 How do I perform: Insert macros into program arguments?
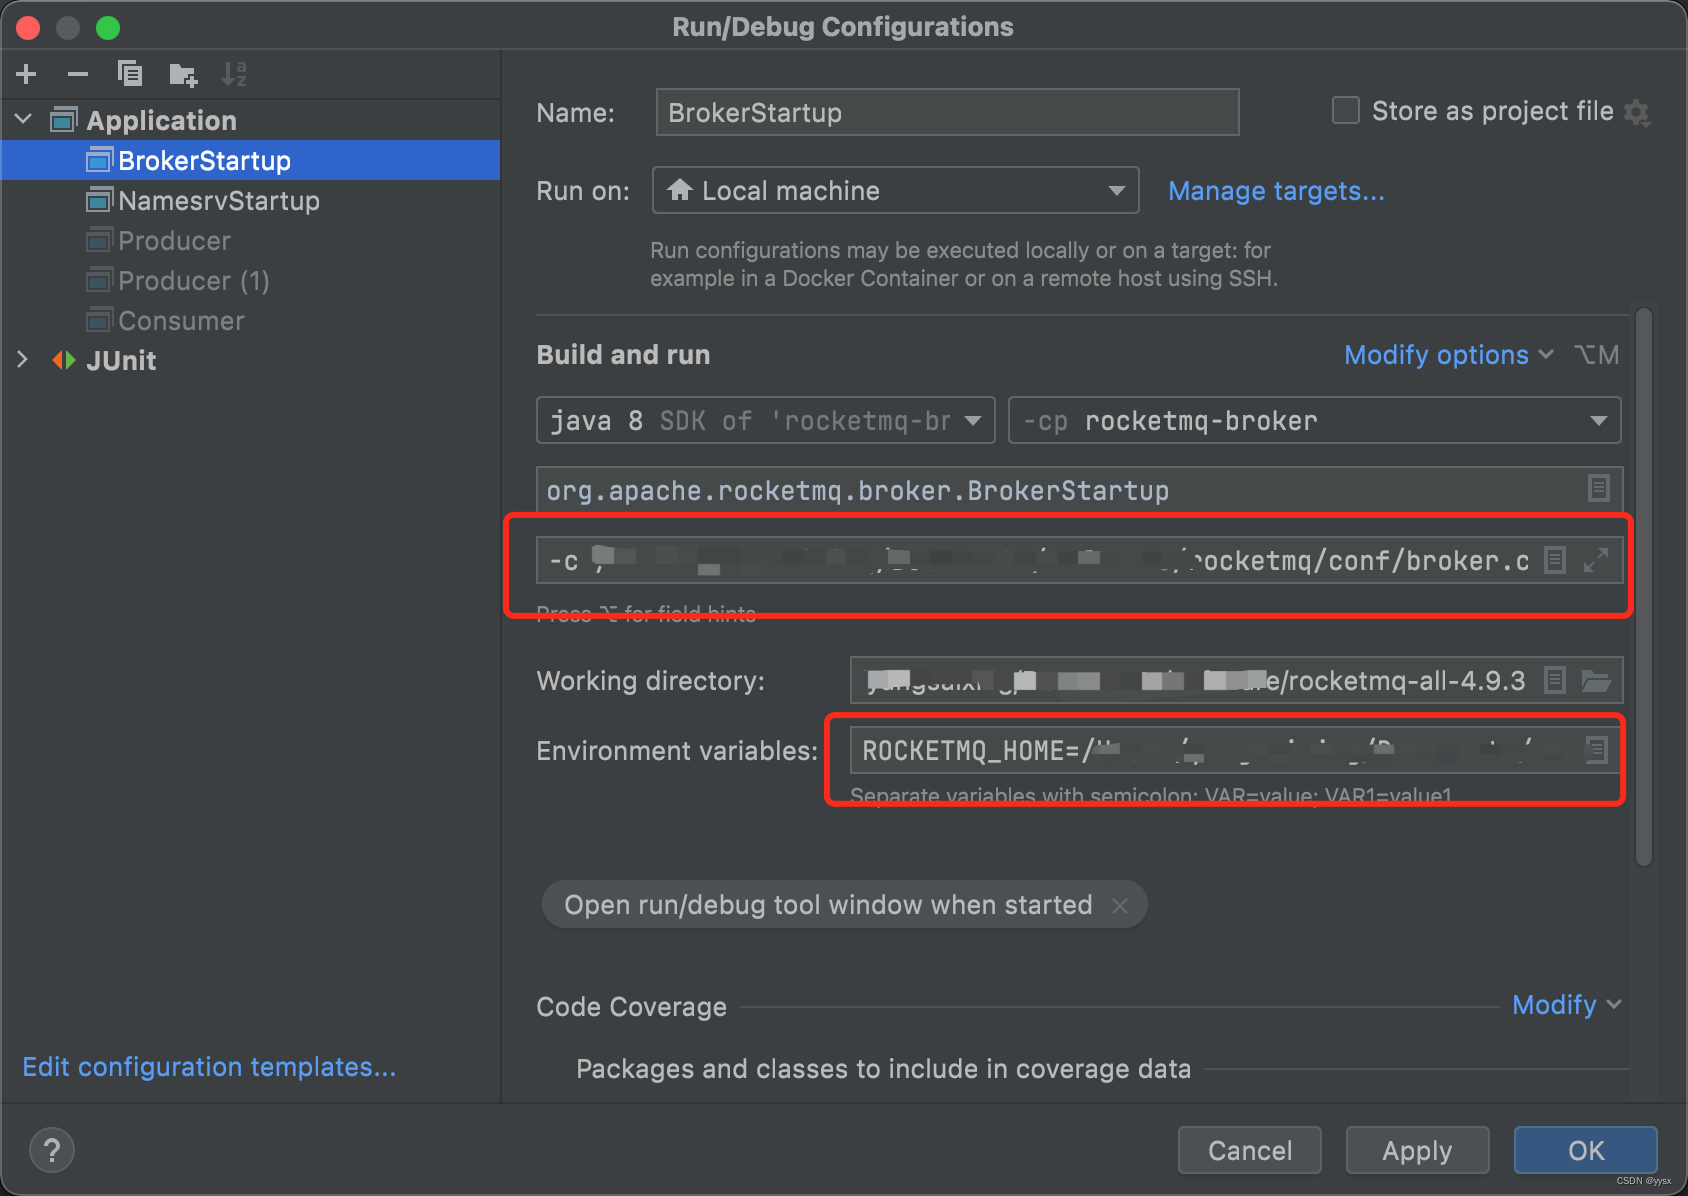[x=1555, y=560]
